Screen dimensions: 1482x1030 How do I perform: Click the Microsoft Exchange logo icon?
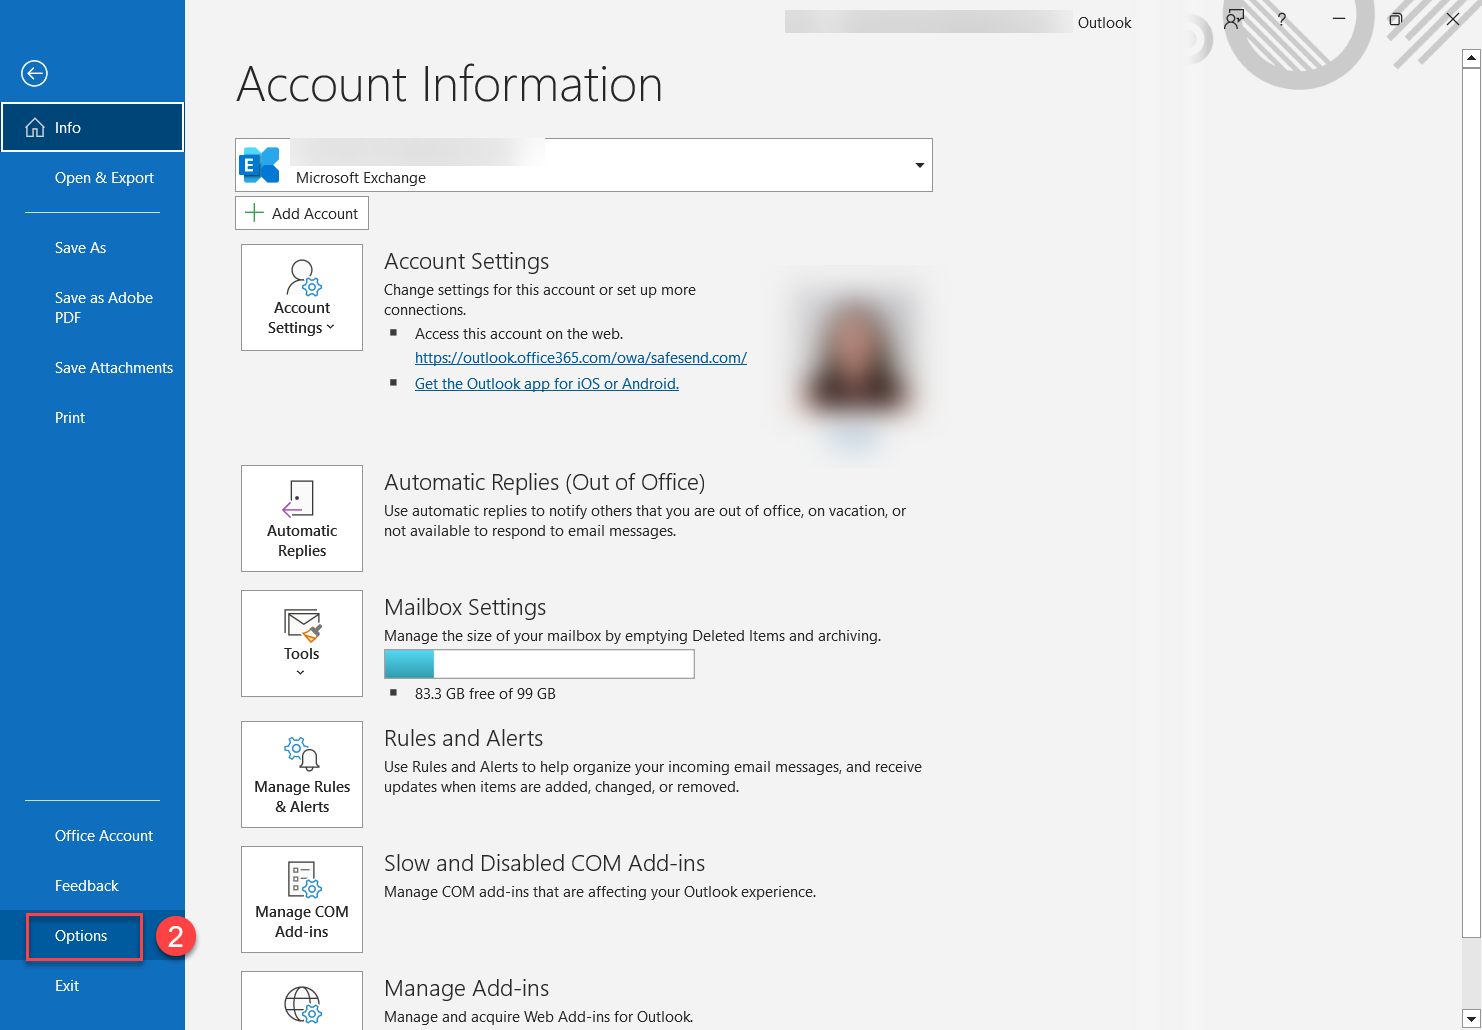[260, 165]
